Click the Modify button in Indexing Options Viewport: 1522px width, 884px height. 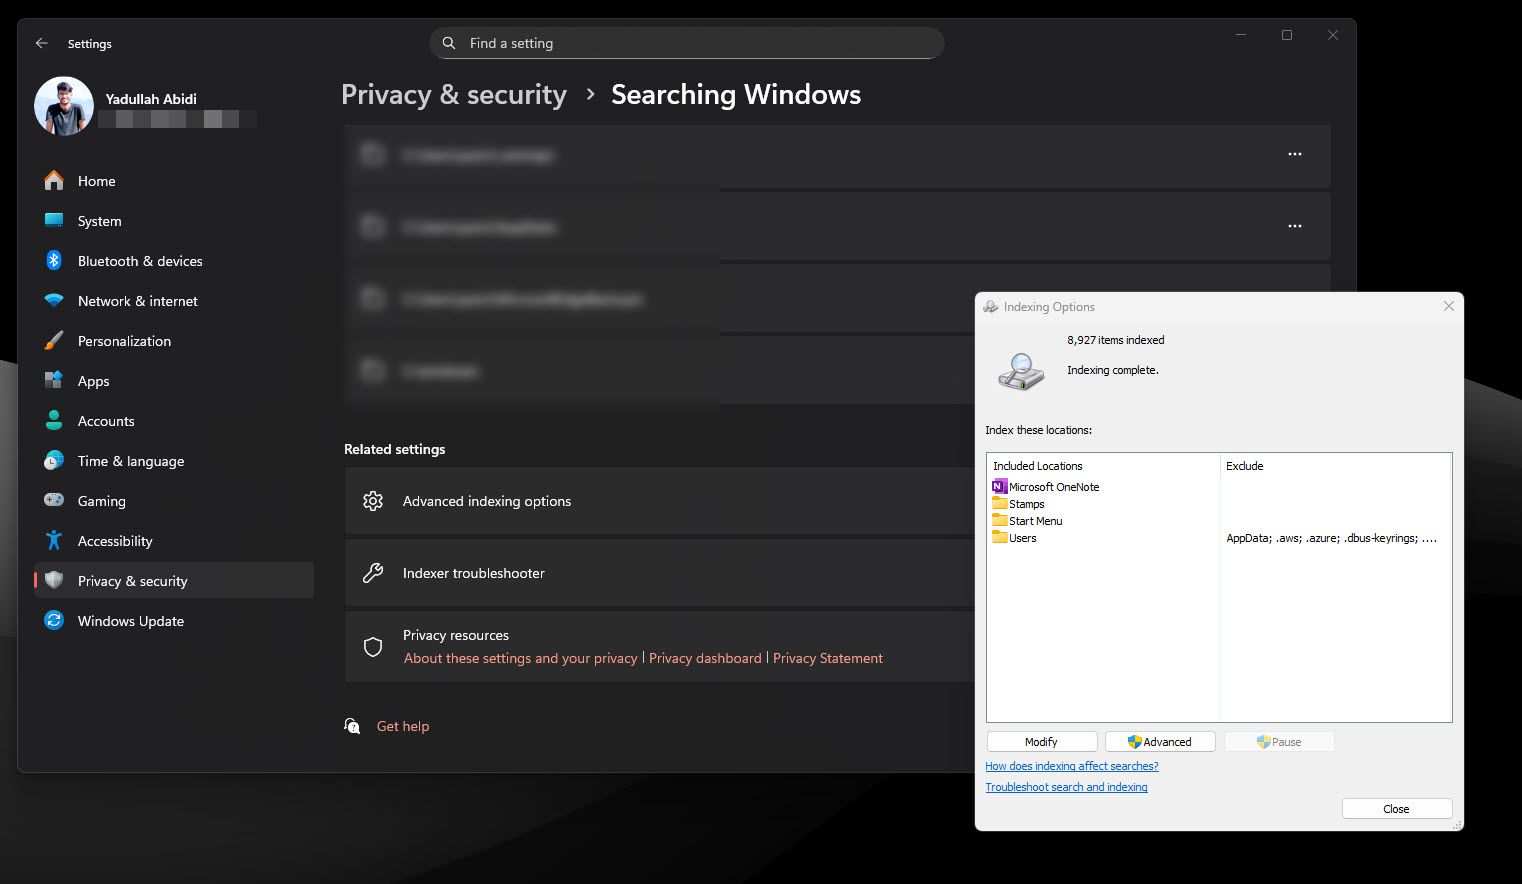1042,742
